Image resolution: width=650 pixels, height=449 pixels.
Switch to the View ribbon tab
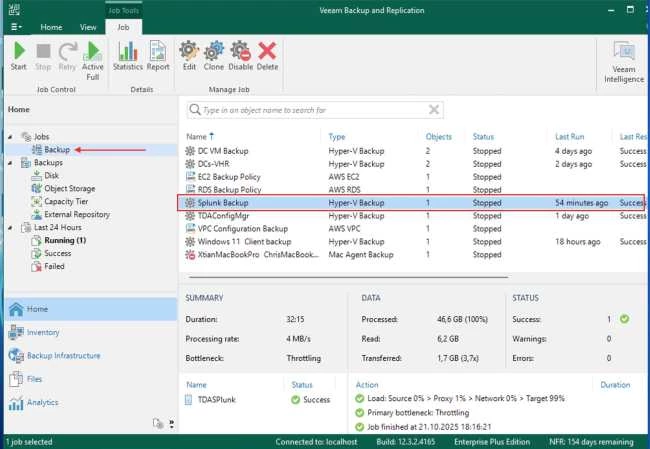point(88,28)
